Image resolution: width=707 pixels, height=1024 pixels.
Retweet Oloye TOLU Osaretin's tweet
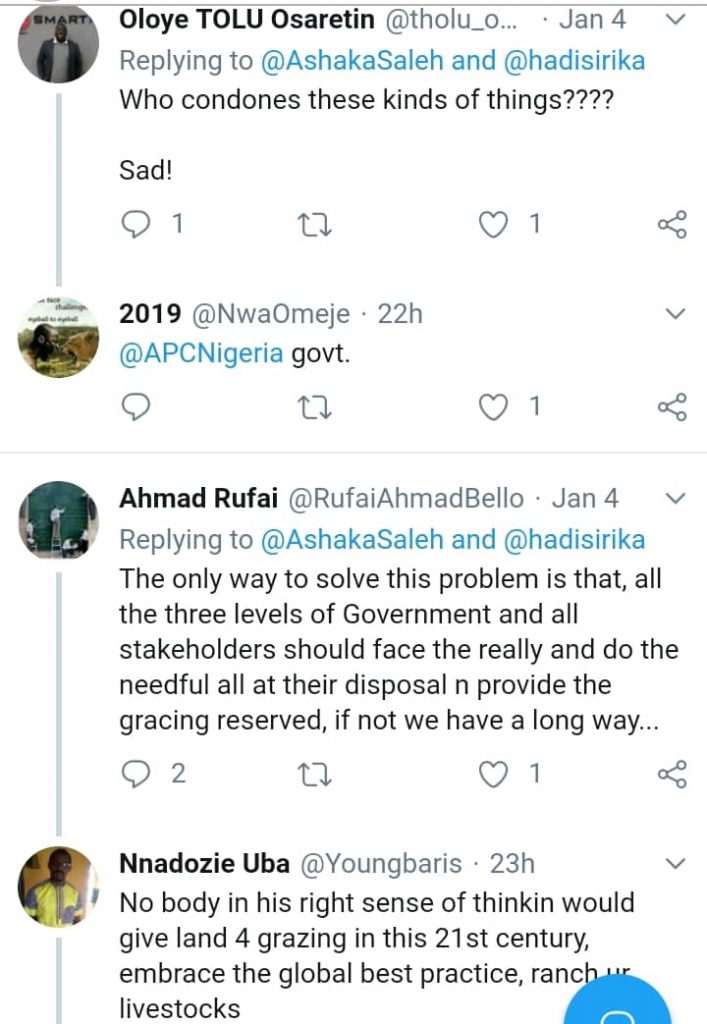(315, 224)
